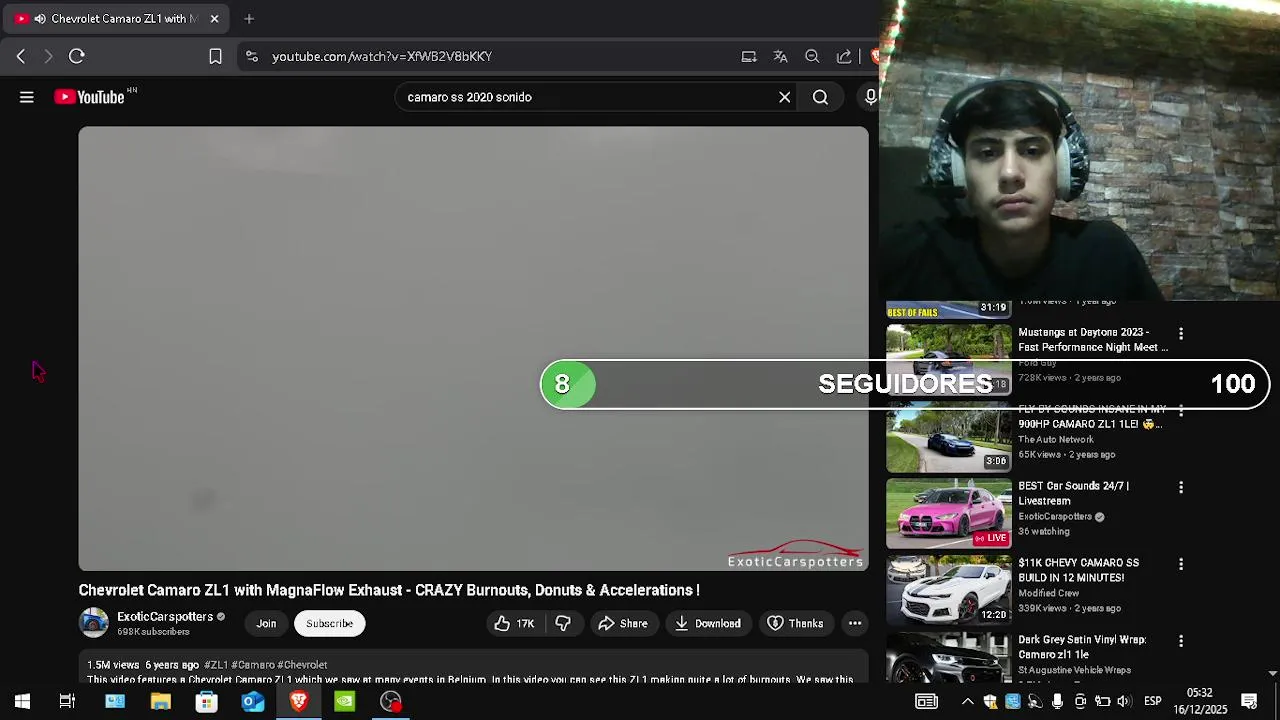Dislike the video
1280x720 pixels.
(x=563, y=623)
